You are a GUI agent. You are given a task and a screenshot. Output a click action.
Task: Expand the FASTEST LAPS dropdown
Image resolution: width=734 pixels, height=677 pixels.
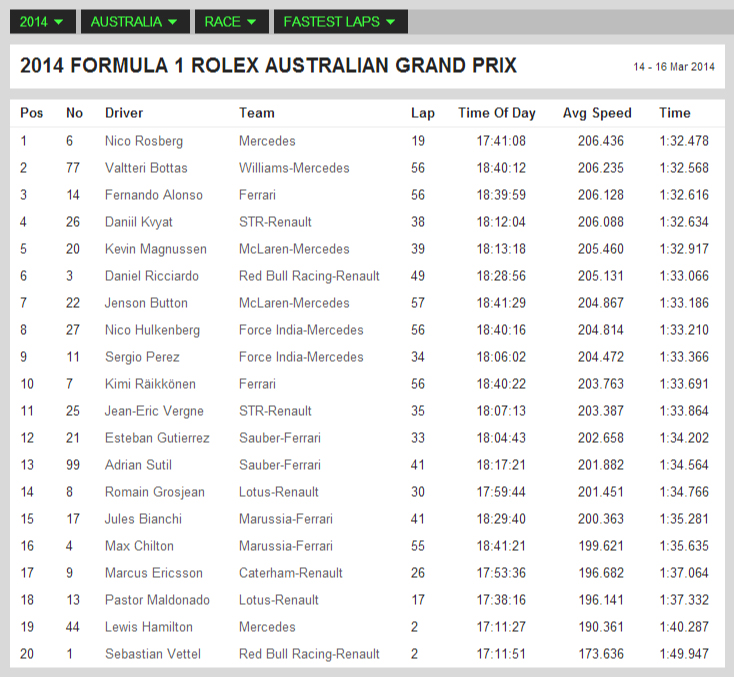pos(341,22)
